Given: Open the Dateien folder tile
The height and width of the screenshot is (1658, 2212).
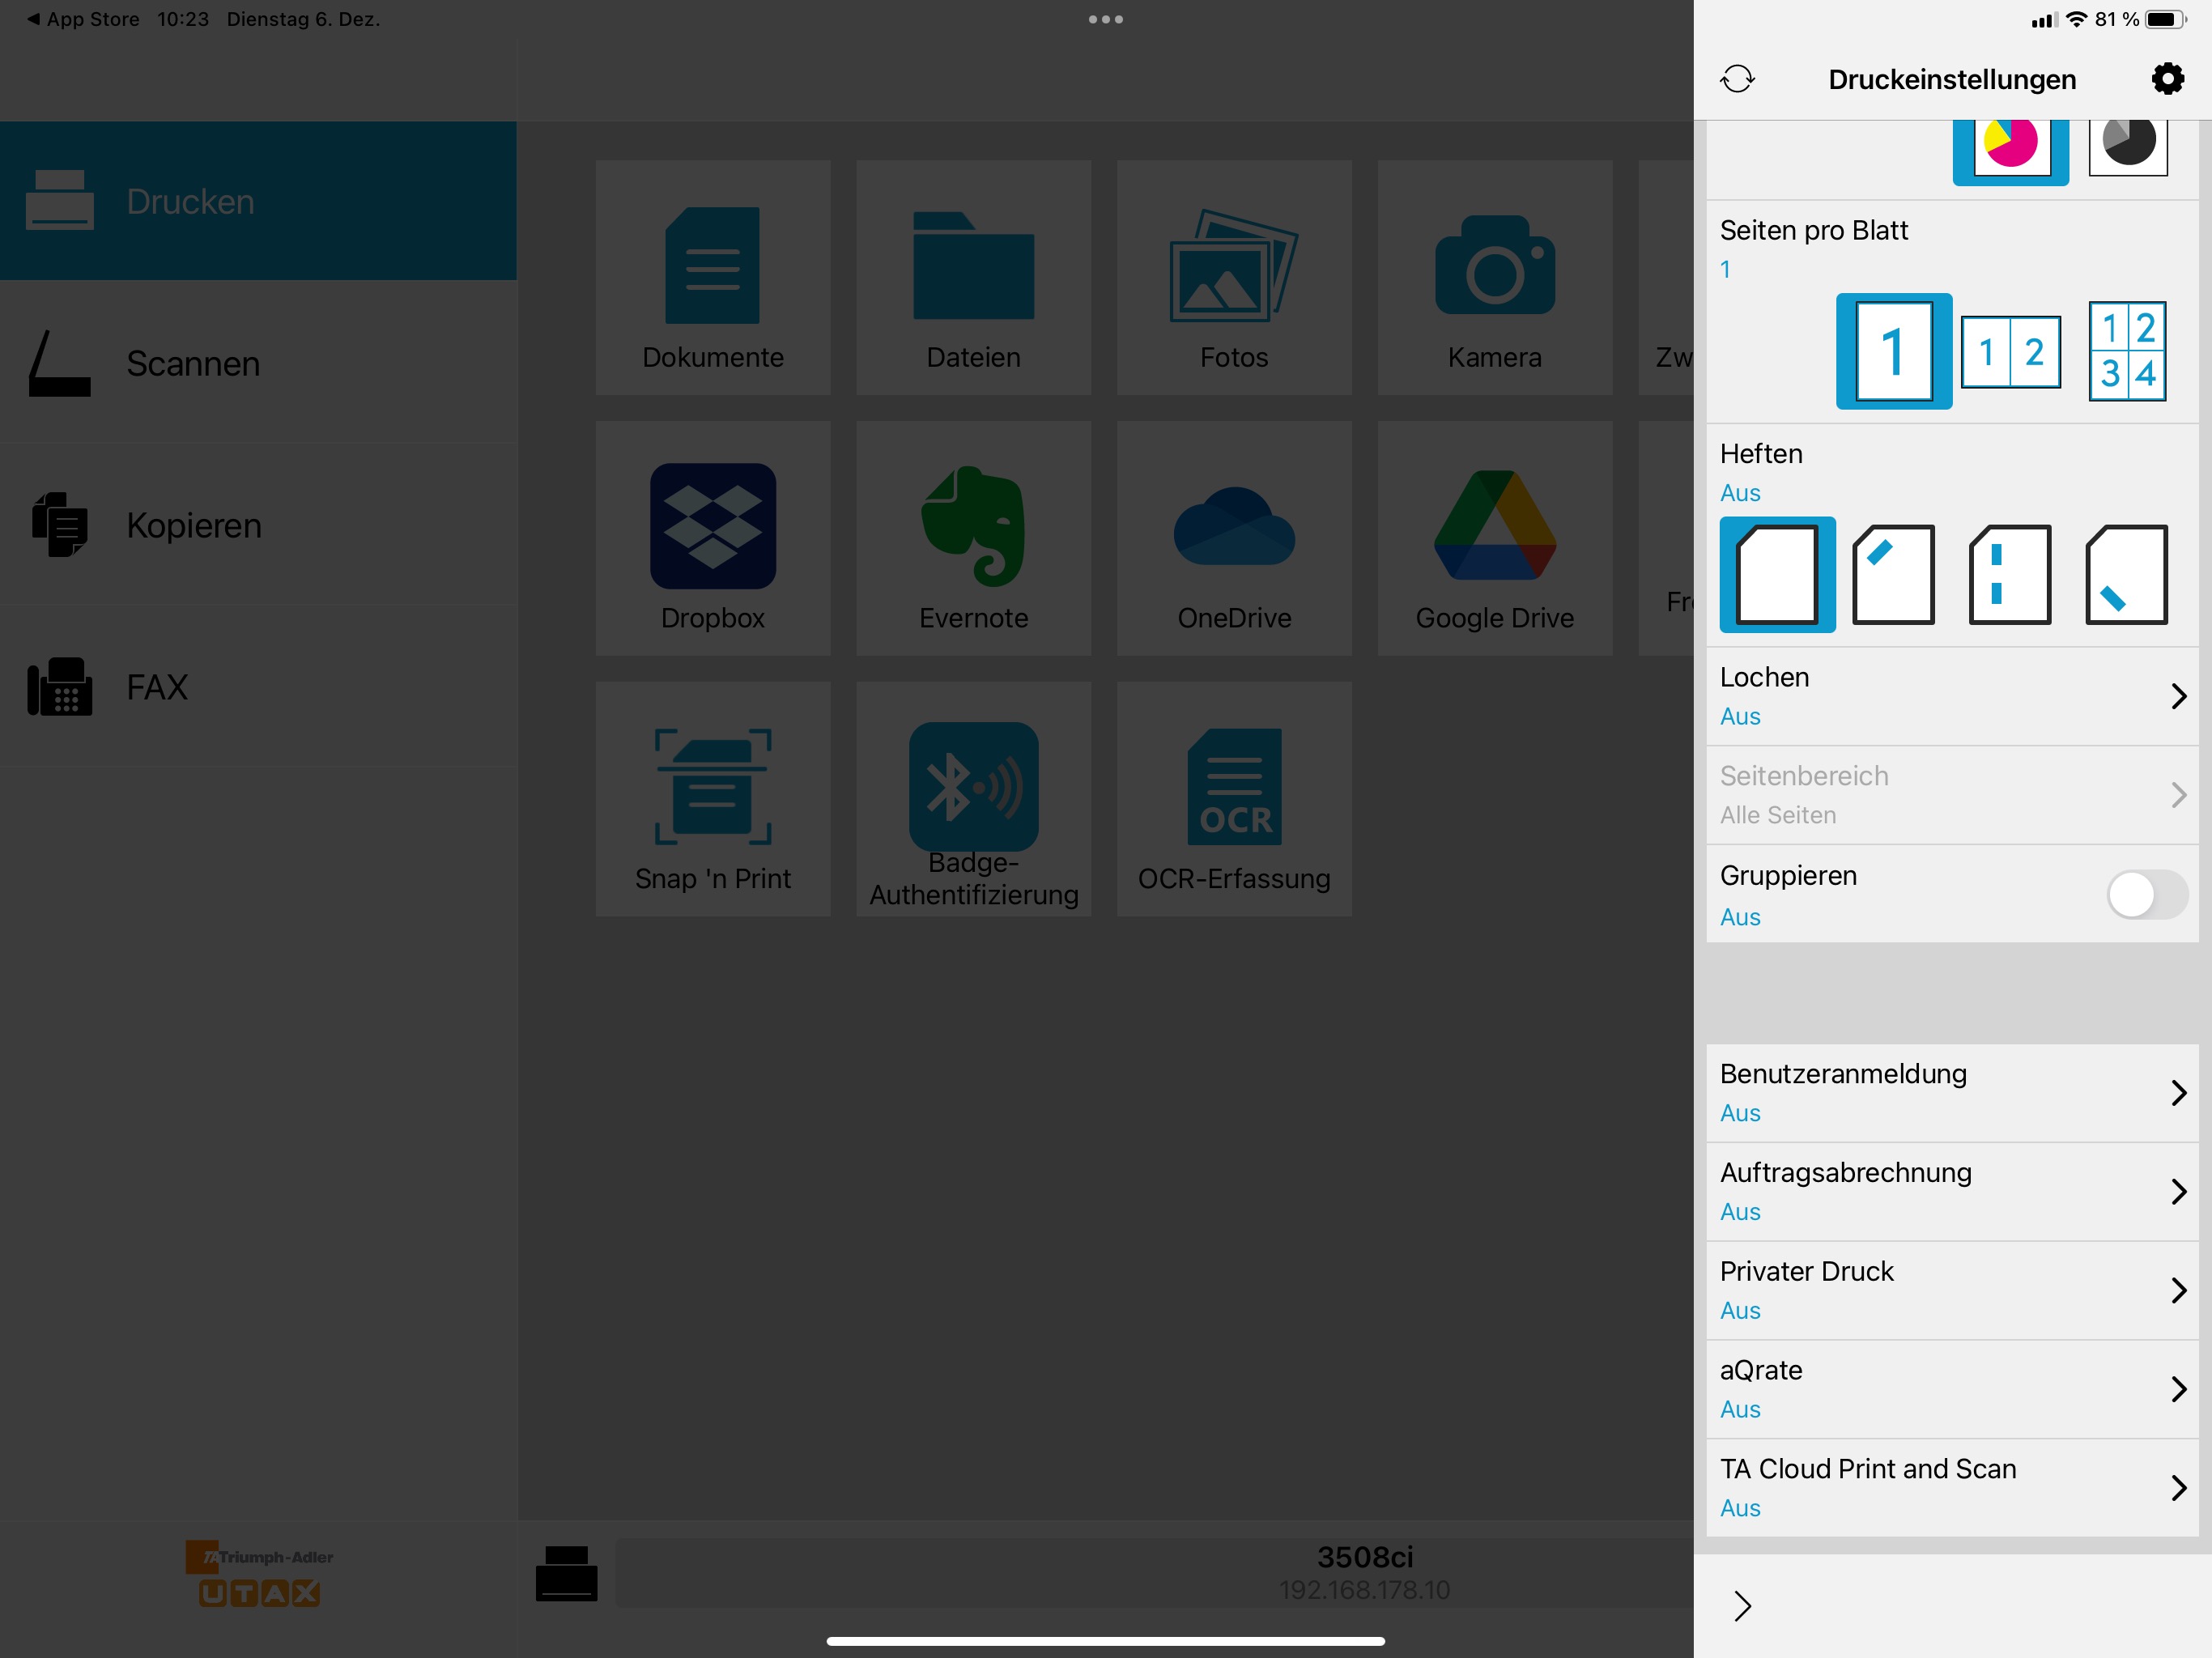Looking at the screenshot, I should (x=973, y=277).
